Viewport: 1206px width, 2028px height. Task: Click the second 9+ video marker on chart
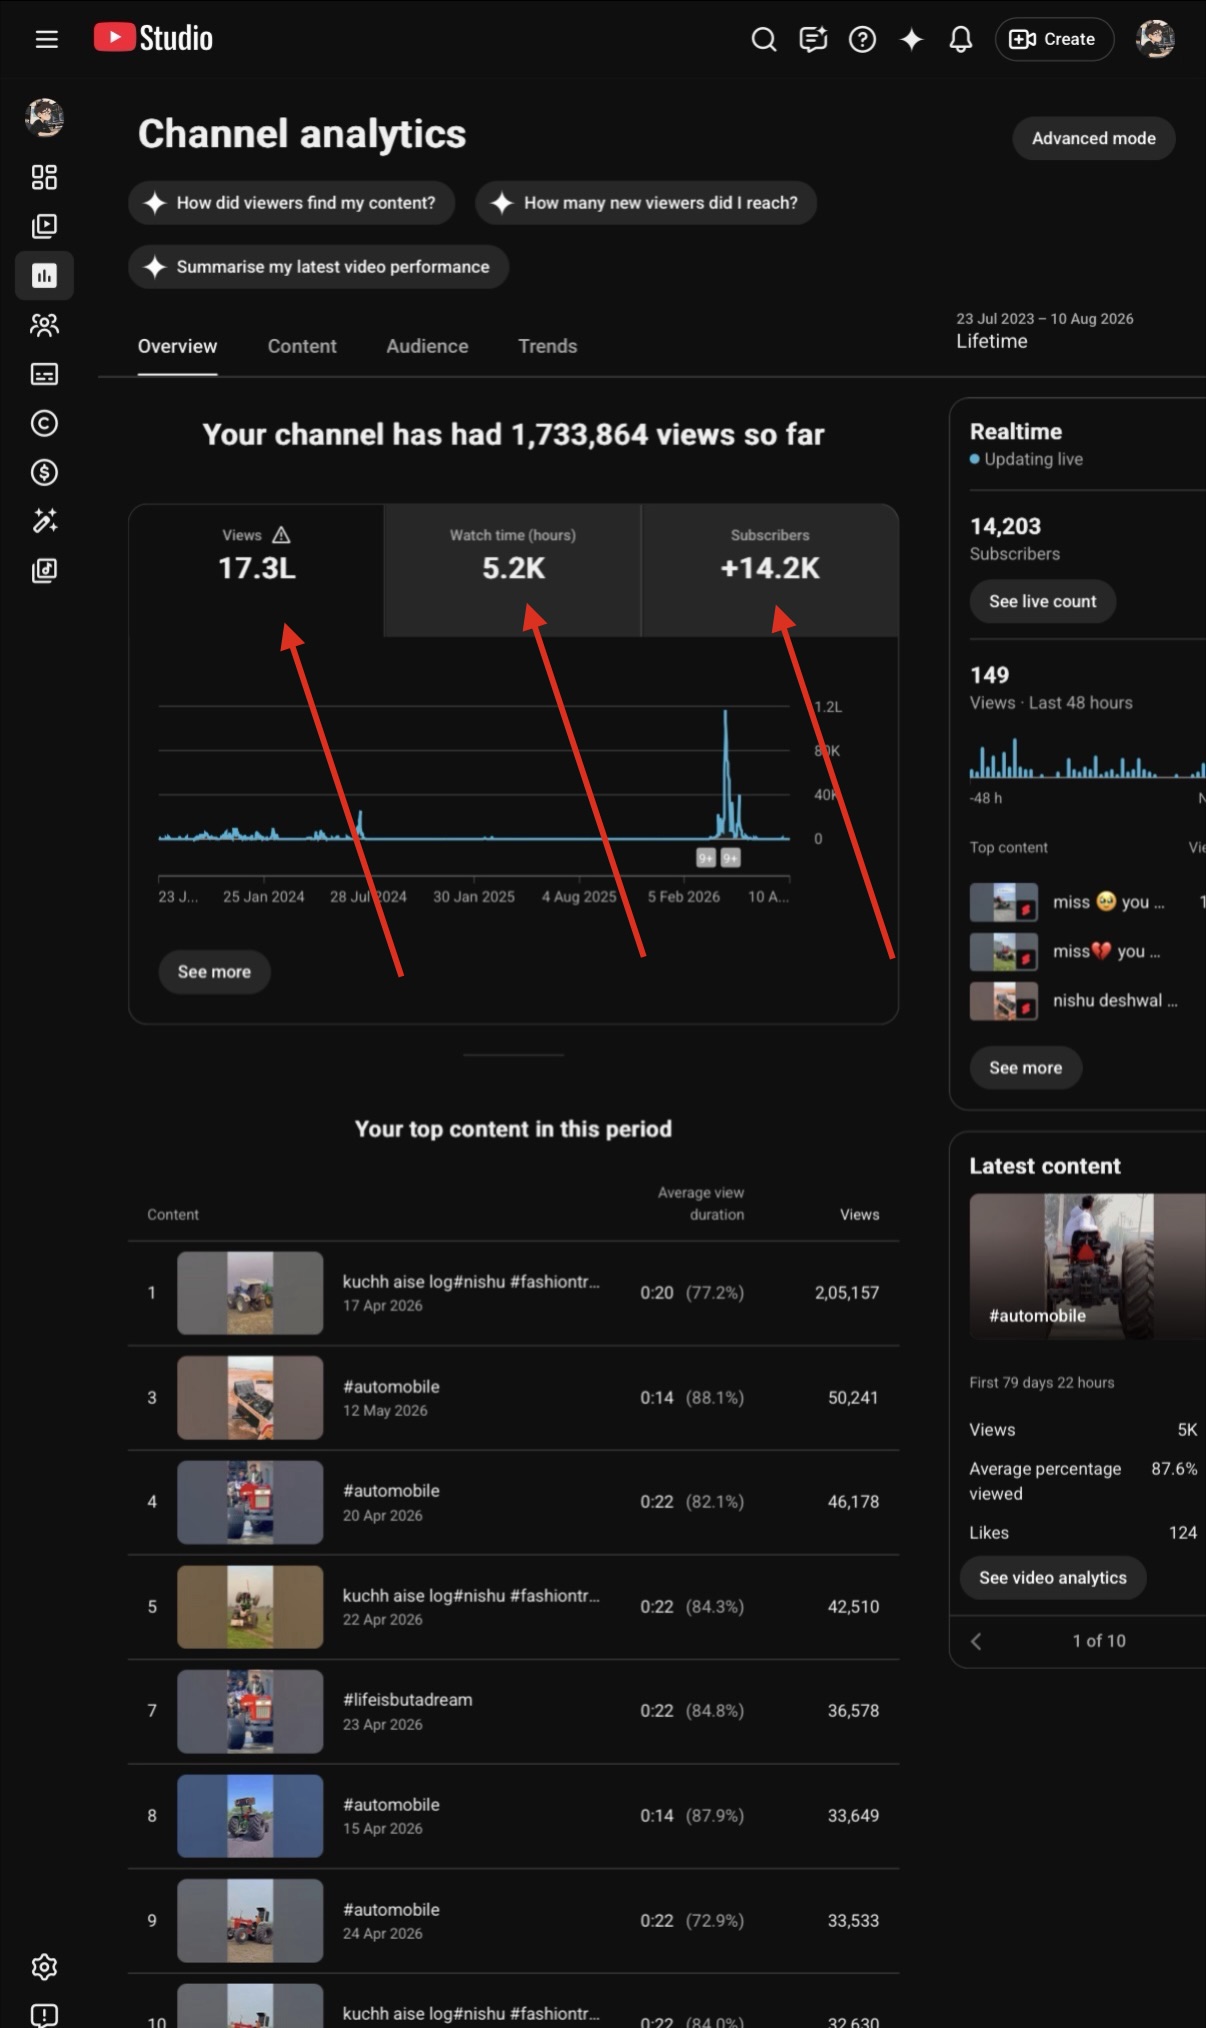(731, 858)
